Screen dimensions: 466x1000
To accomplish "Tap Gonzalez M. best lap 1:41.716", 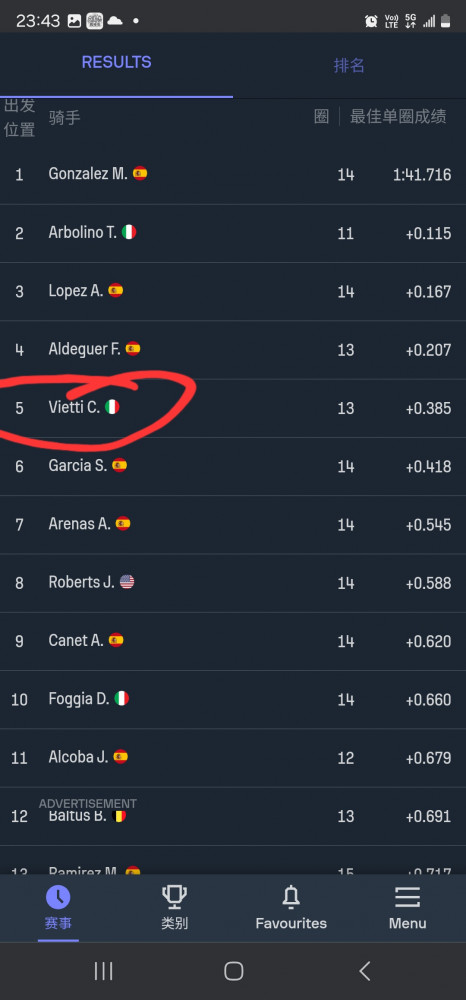I will (422, 175).
